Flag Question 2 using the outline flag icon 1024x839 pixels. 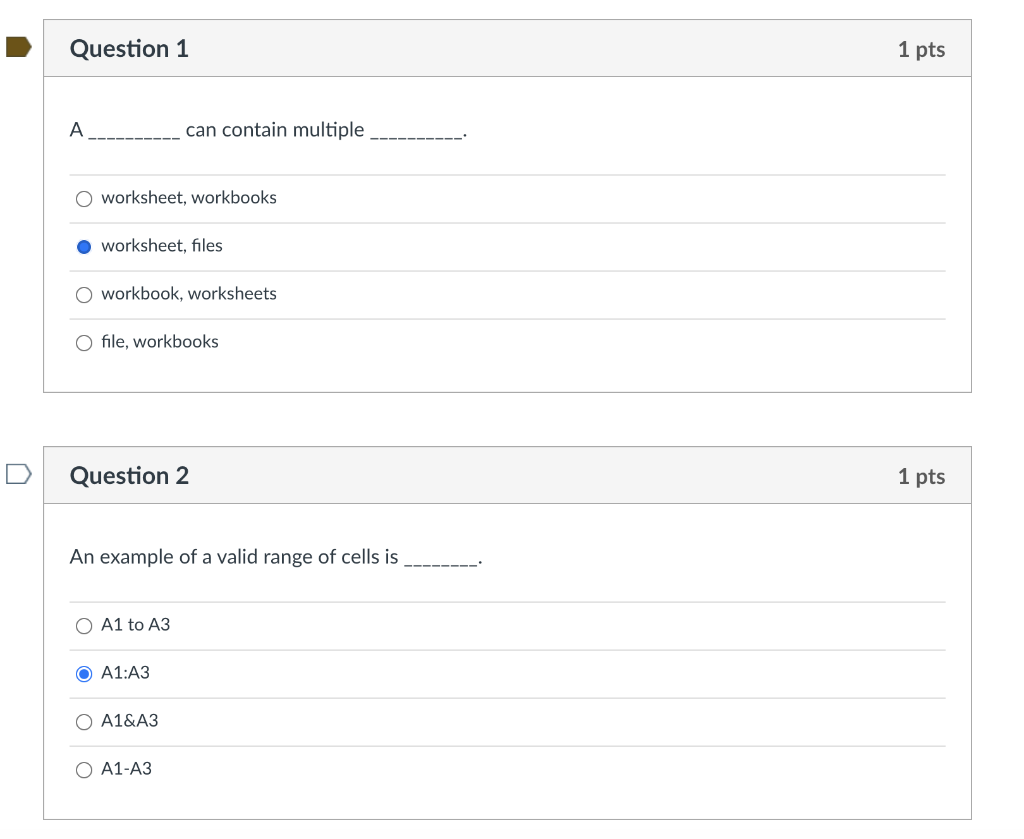(18, 474)
